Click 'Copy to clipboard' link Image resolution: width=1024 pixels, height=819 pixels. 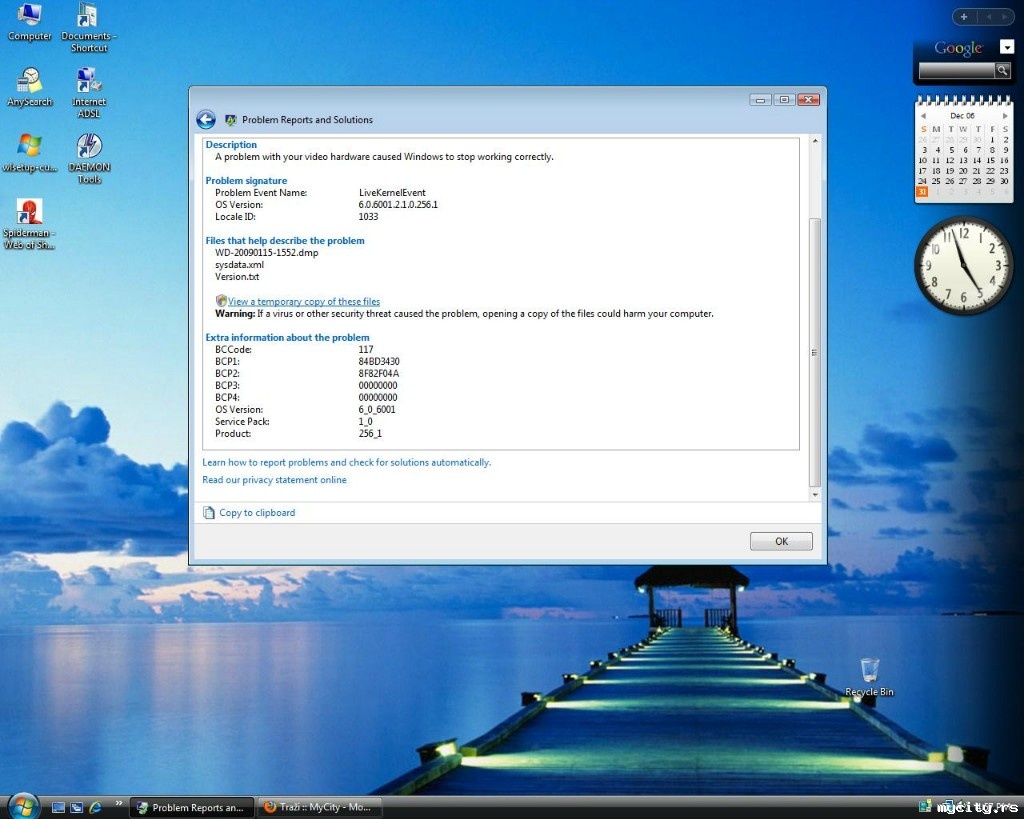(x=257, y=513)
